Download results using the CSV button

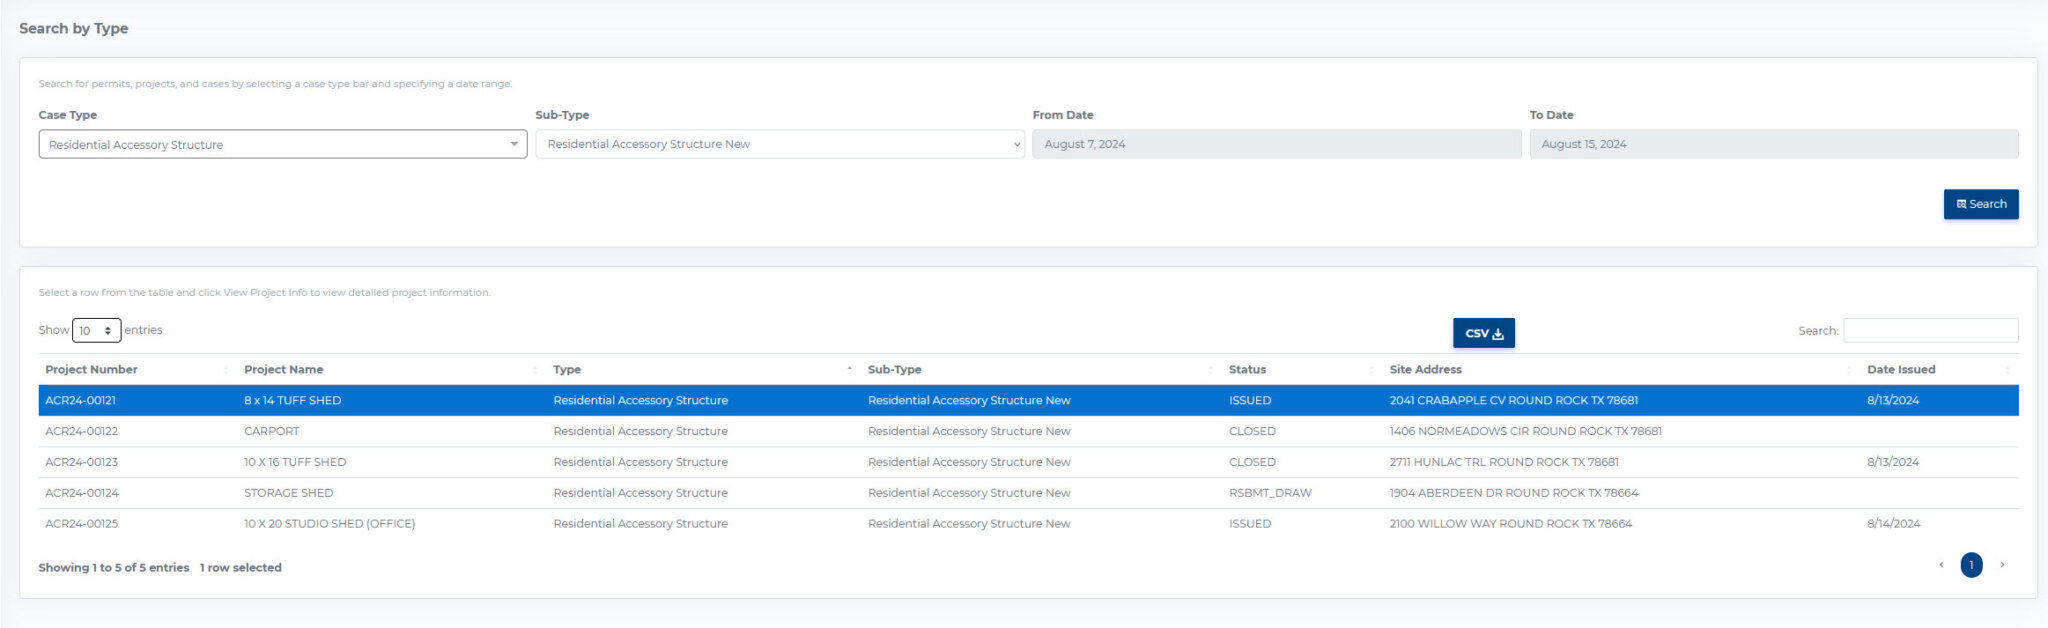coord(1483,333)
